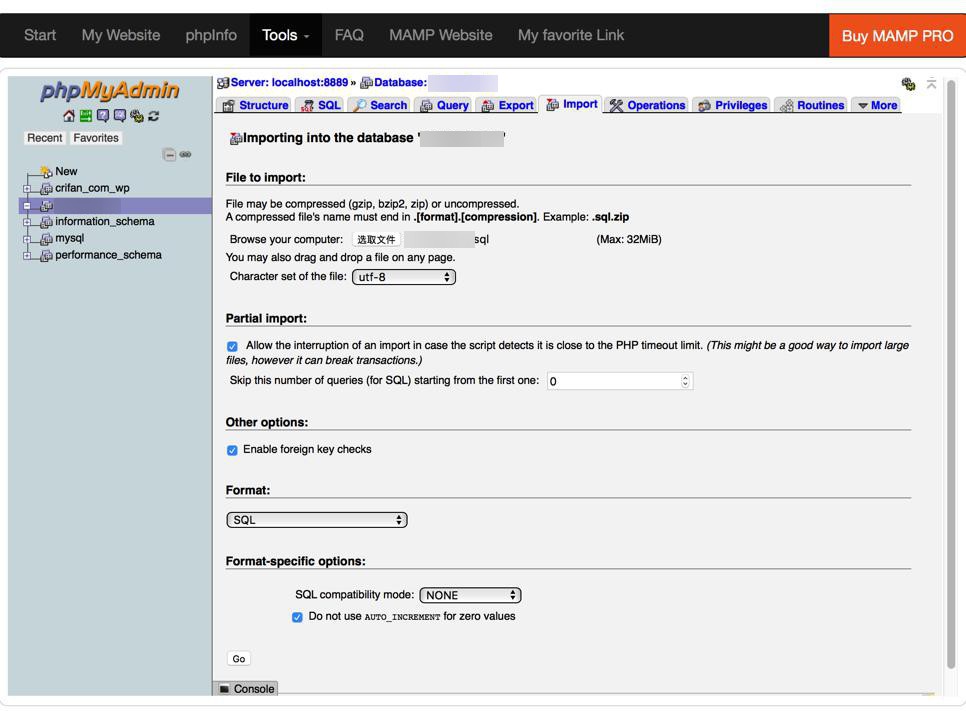Image resolution: width=966 pixels, height=711 pixels.
Task: Expand the information_schema tree node
Action: point(27,222)
